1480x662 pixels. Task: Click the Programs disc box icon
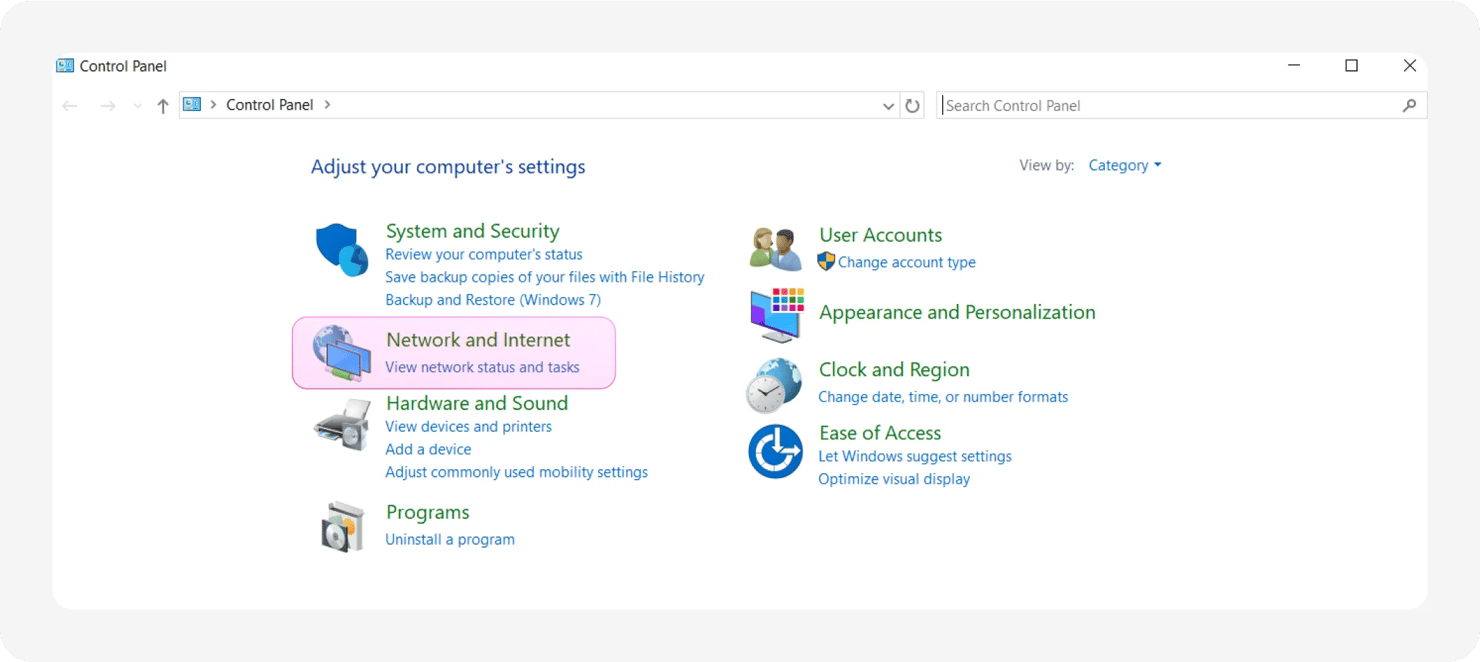pos(342,526)
